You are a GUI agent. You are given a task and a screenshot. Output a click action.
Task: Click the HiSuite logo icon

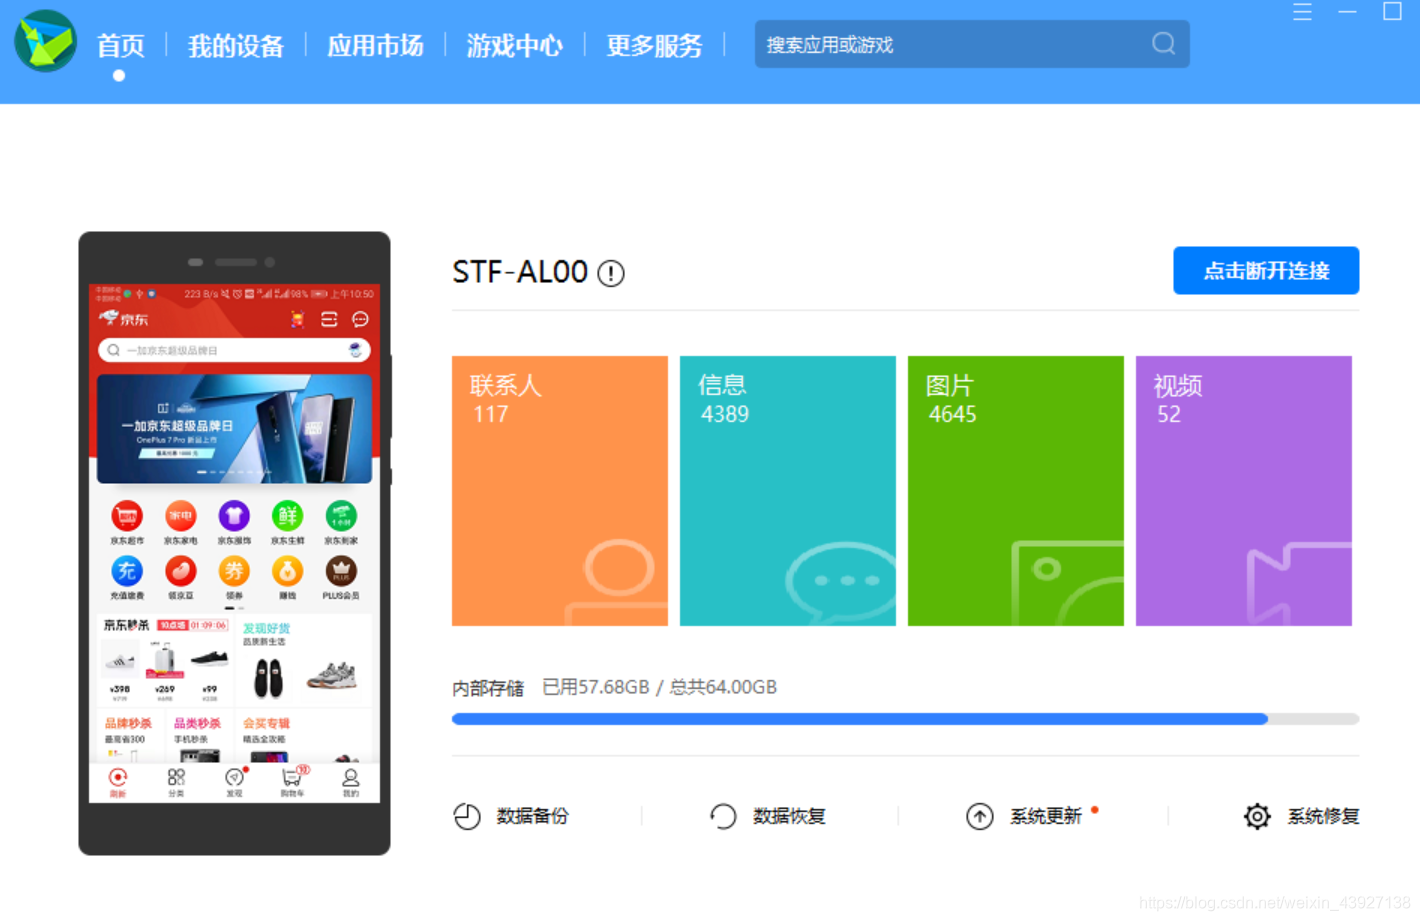click(x=45, y=42)
